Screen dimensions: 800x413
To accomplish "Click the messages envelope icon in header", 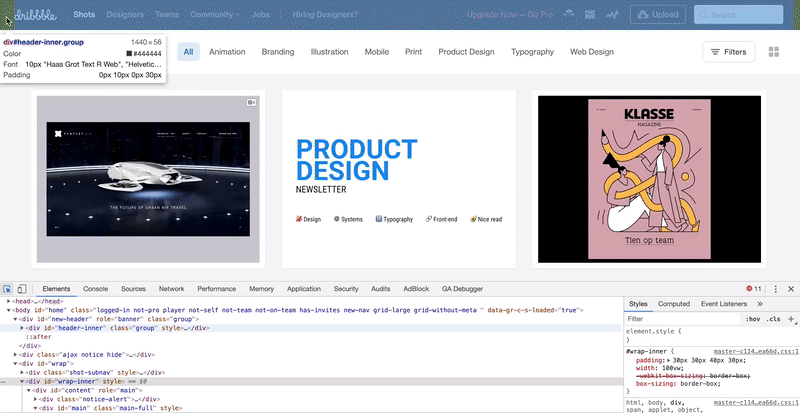I will pos(589,15).
